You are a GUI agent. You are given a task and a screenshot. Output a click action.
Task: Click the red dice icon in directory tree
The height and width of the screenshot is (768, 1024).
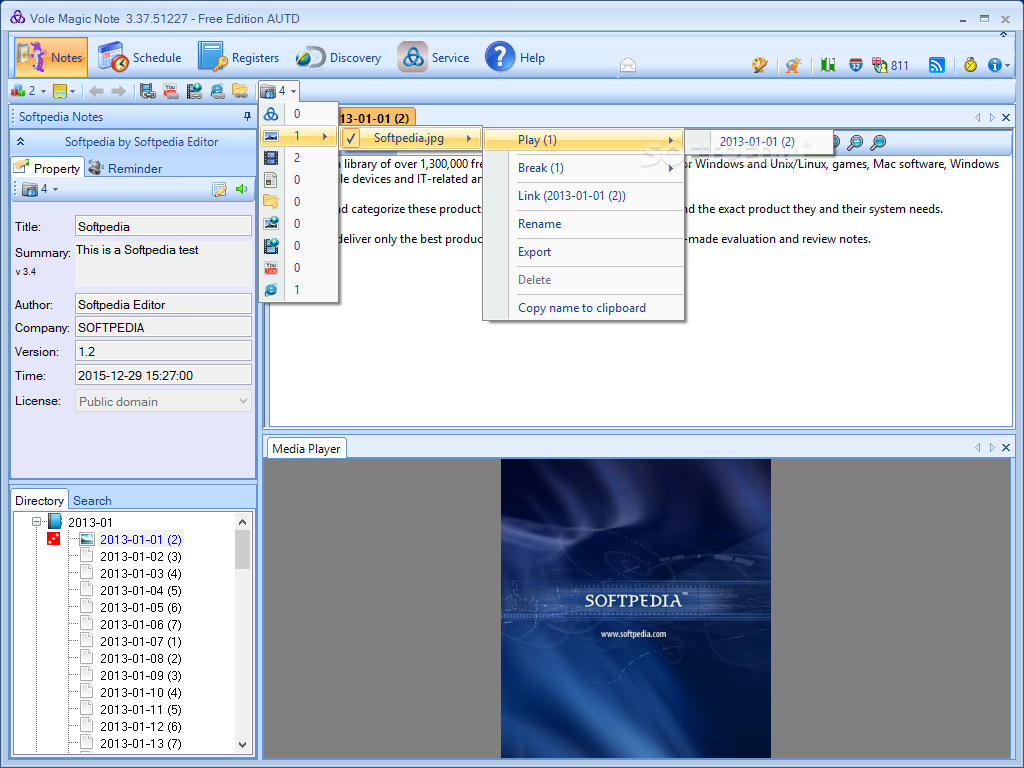(x=54, y=539)
